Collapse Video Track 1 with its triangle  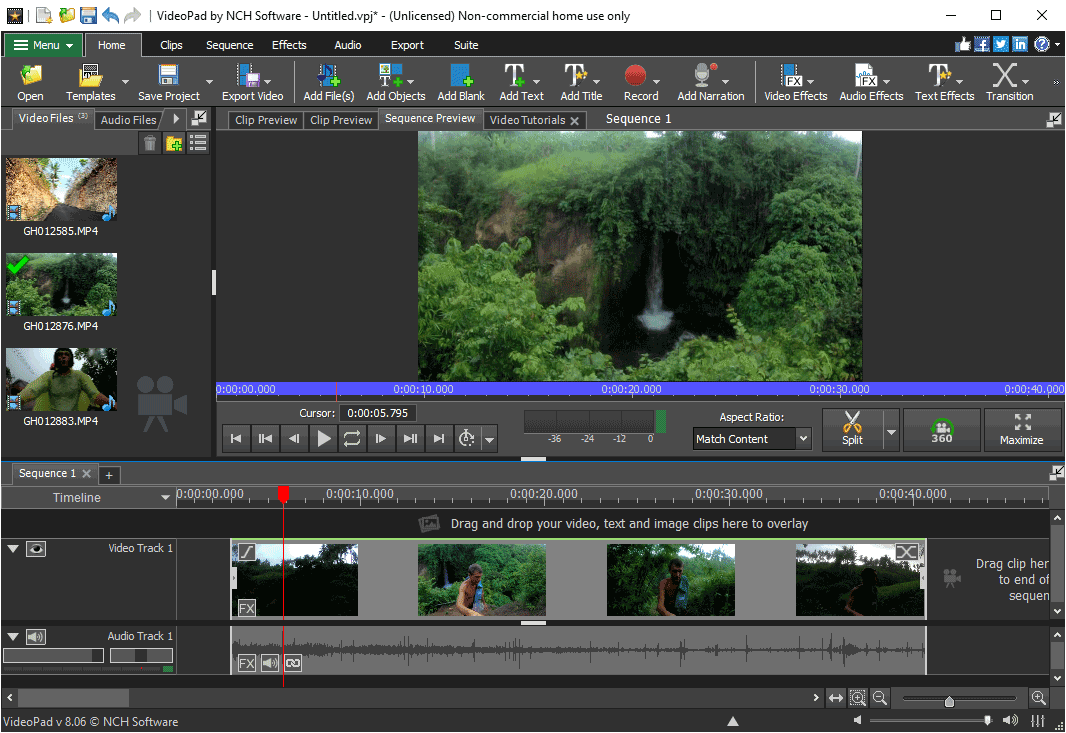(x=13, y=548)
